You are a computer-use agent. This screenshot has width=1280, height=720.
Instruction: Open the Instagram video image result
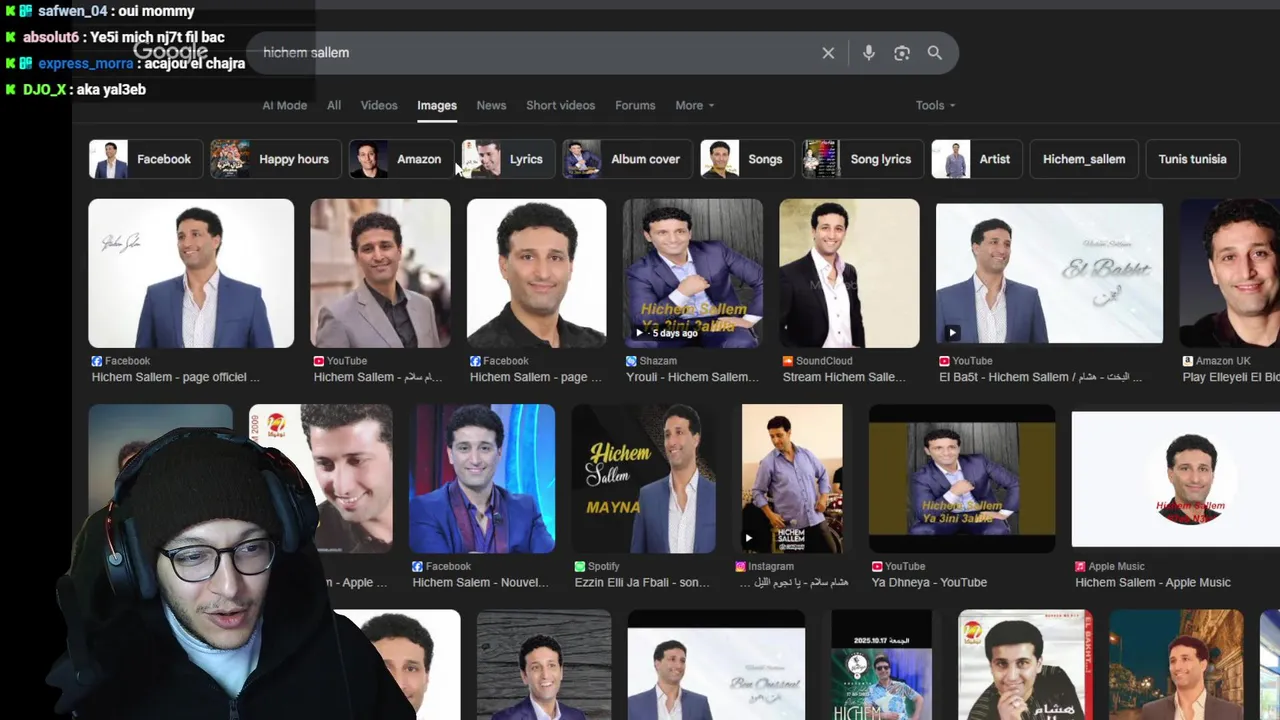coord(792,479)
